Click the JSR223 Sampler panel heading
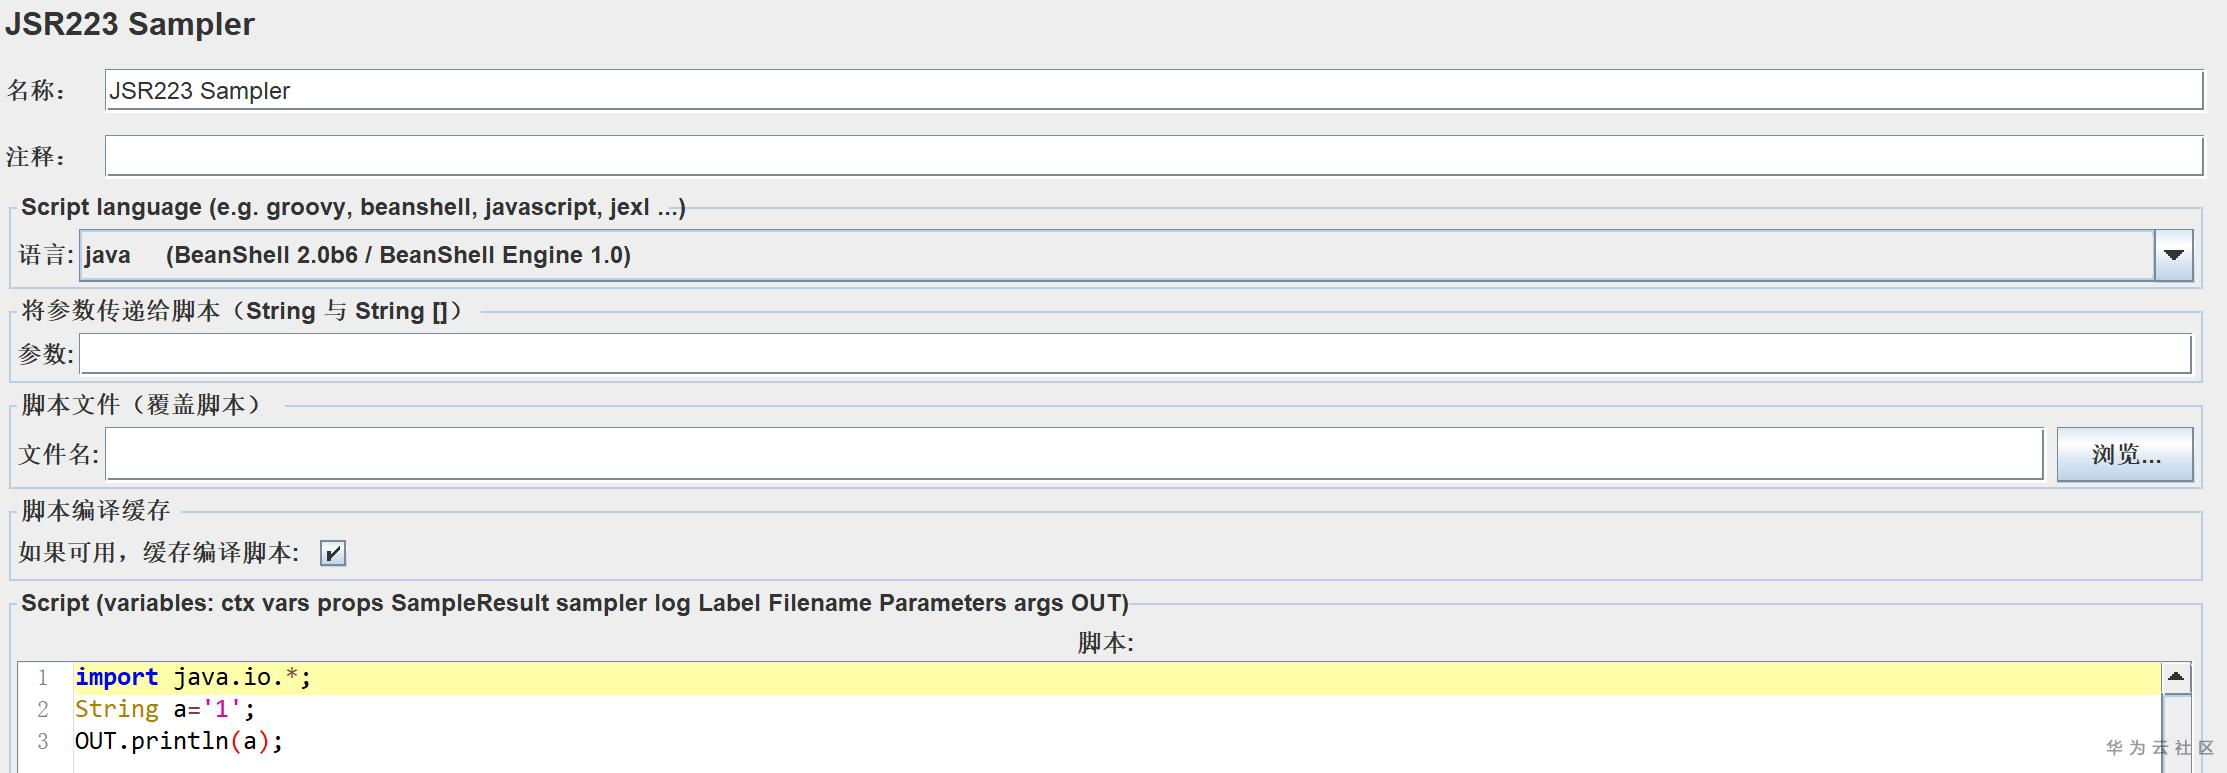The width and height of the screenshot is (2227, 773). click(x=130, y=24)
